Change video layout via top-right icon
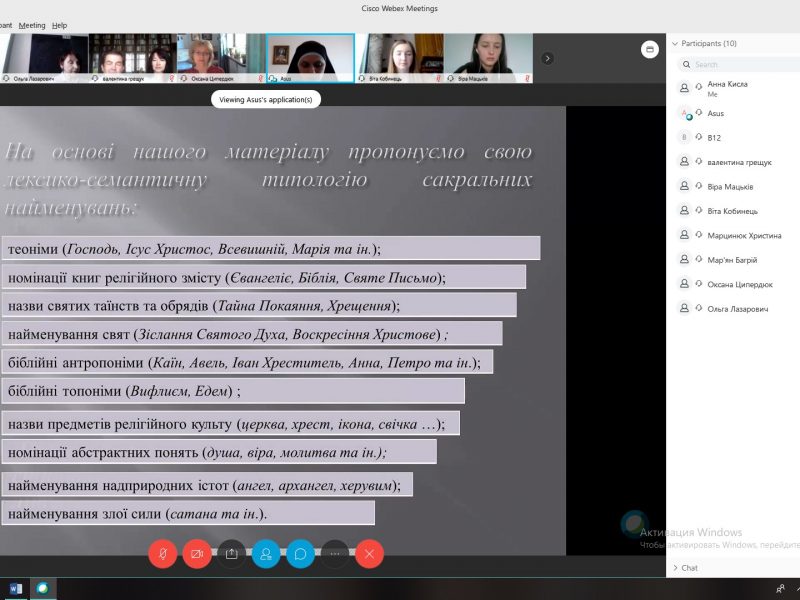This screenshot has height=600, width=800. click(x=650, y=49)
